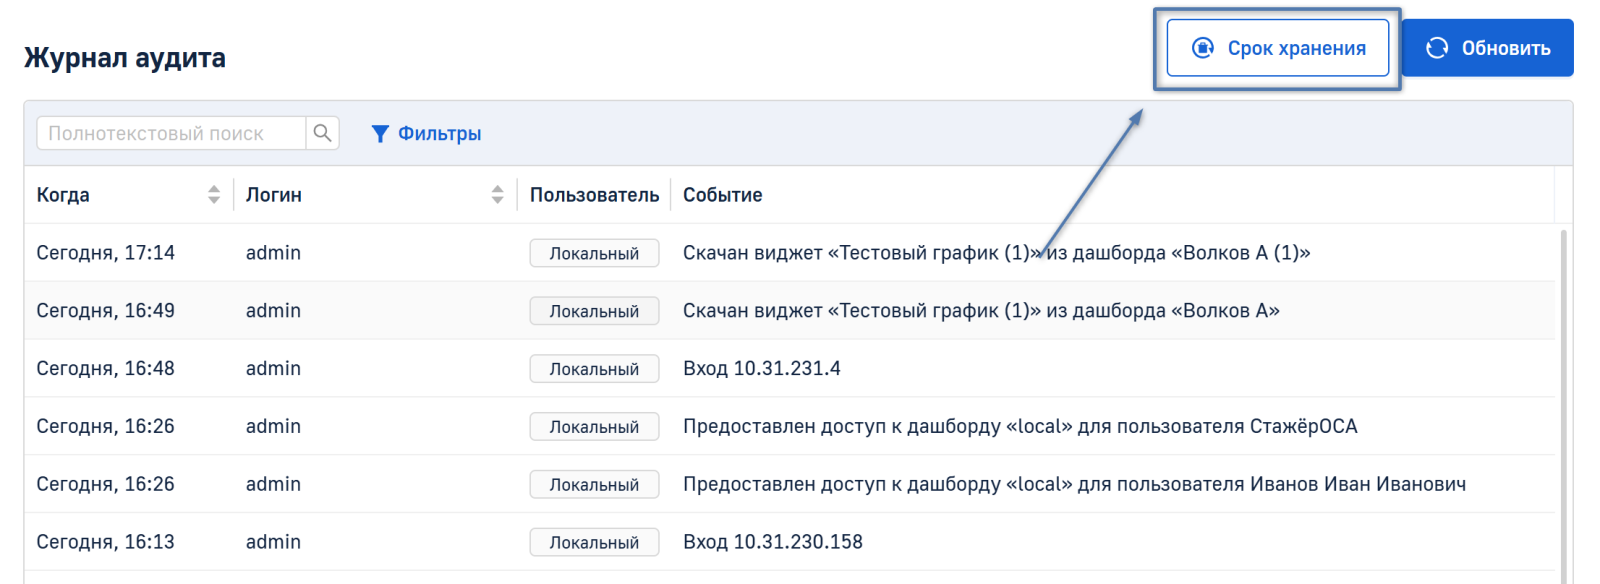Select the Пользователь column header
The image size is (1600, 584).
tap(594, 195)
